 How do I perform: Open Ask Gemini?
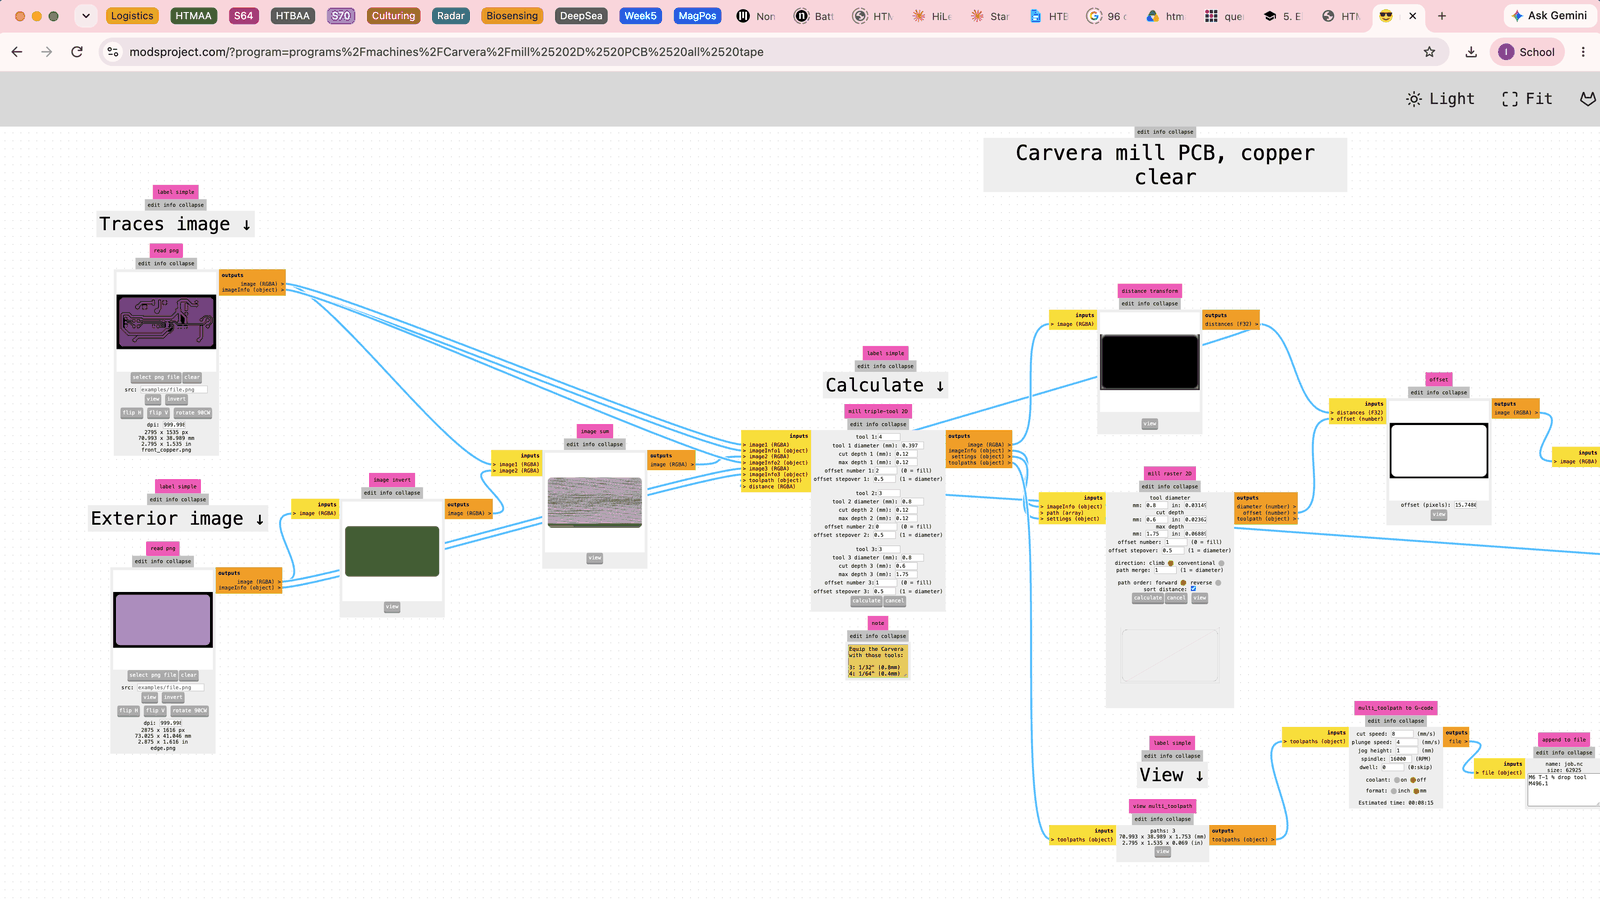(1548, 16)
